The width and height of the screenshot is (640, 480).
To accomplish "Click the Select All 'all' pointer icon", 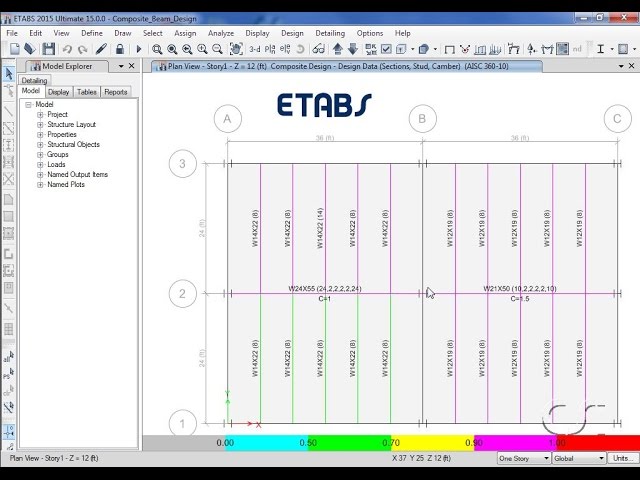I will pos(9,357).
